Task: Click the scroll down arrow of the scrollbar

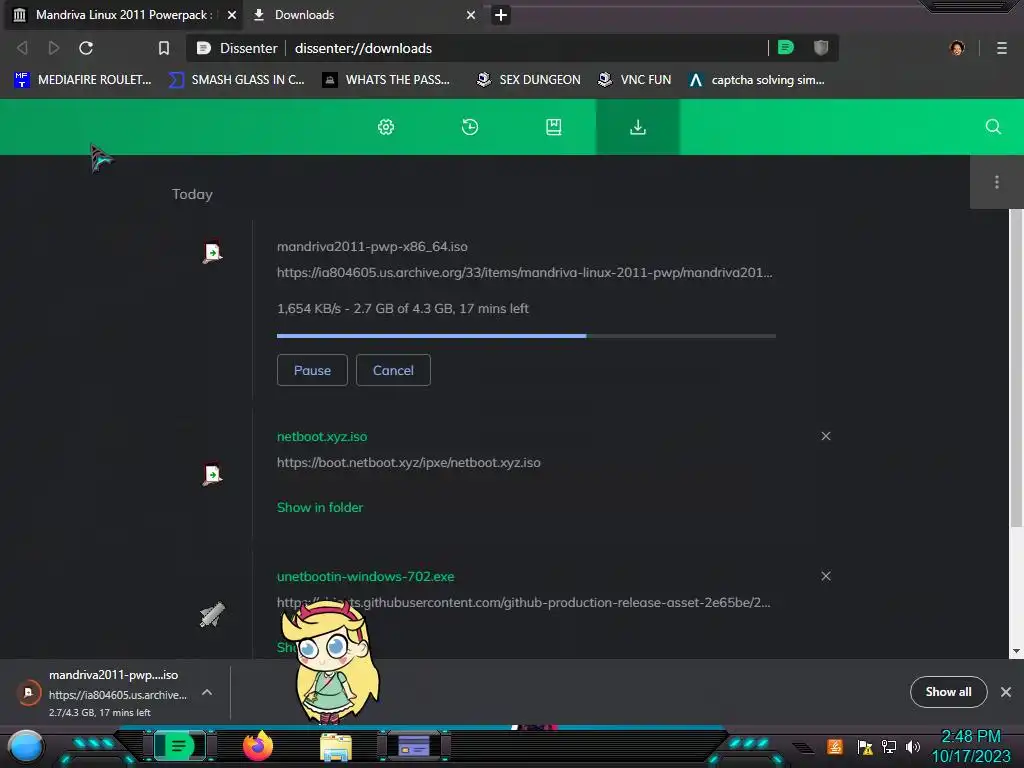Action: [x=1016, y=651]
